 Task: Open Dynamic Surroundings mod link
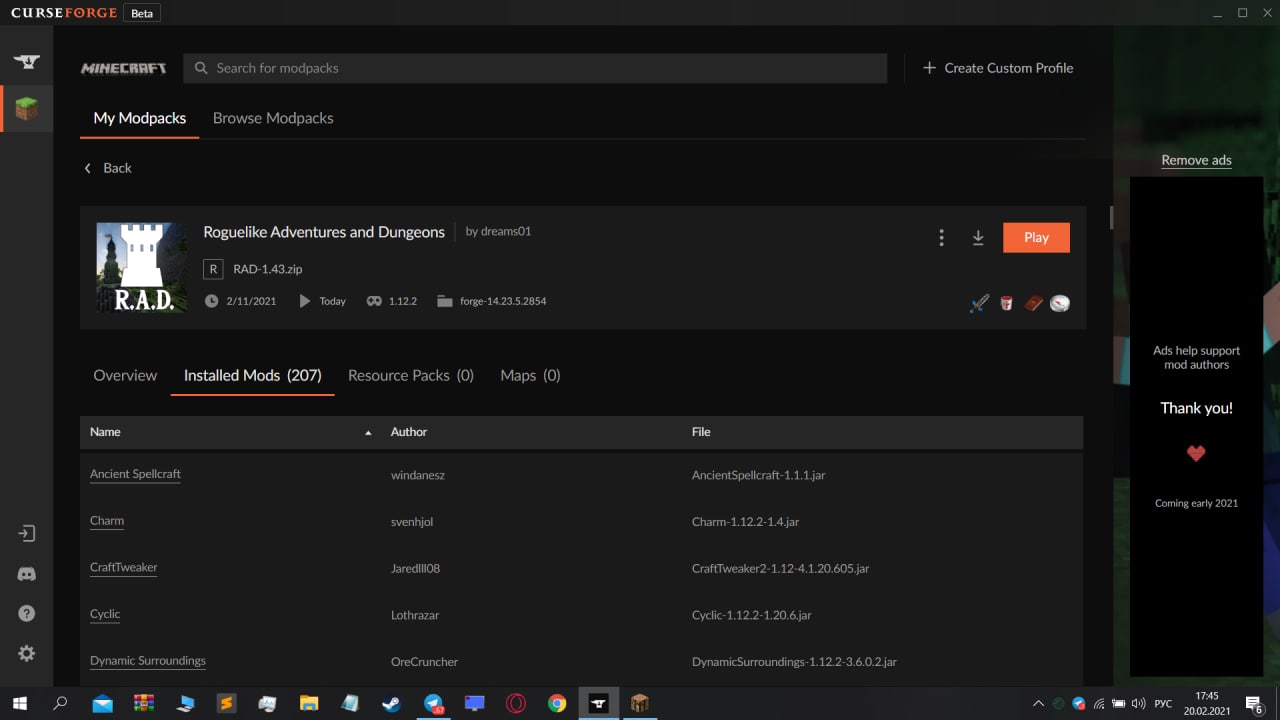[148, 661]
